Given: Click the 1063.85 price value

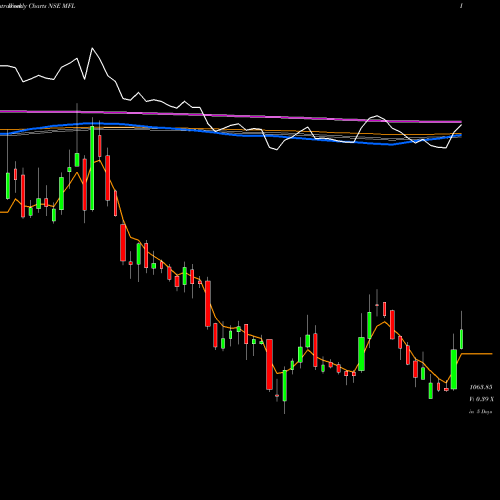Looking at the screenshot, I should pos(481,387).
